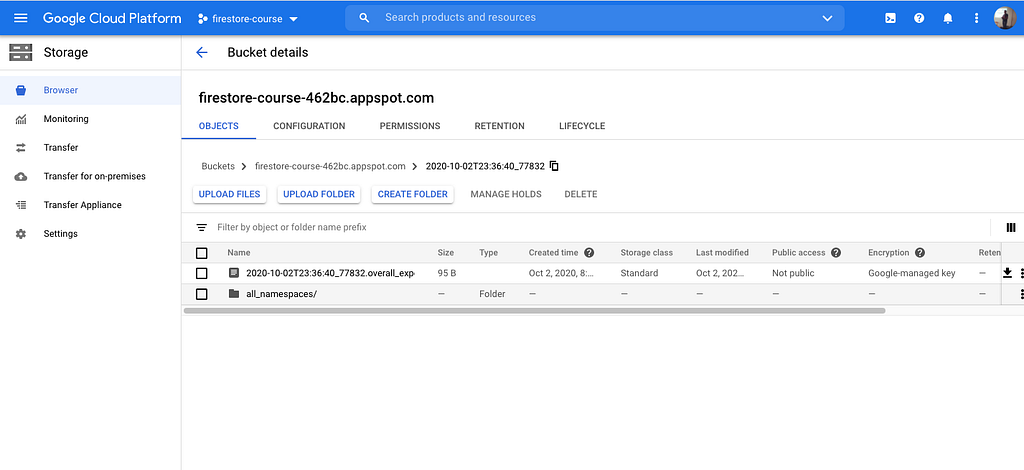This screenshot has height=470, width=1024.
Task: Click the Last modified column header
Action: tap(722, 253)
